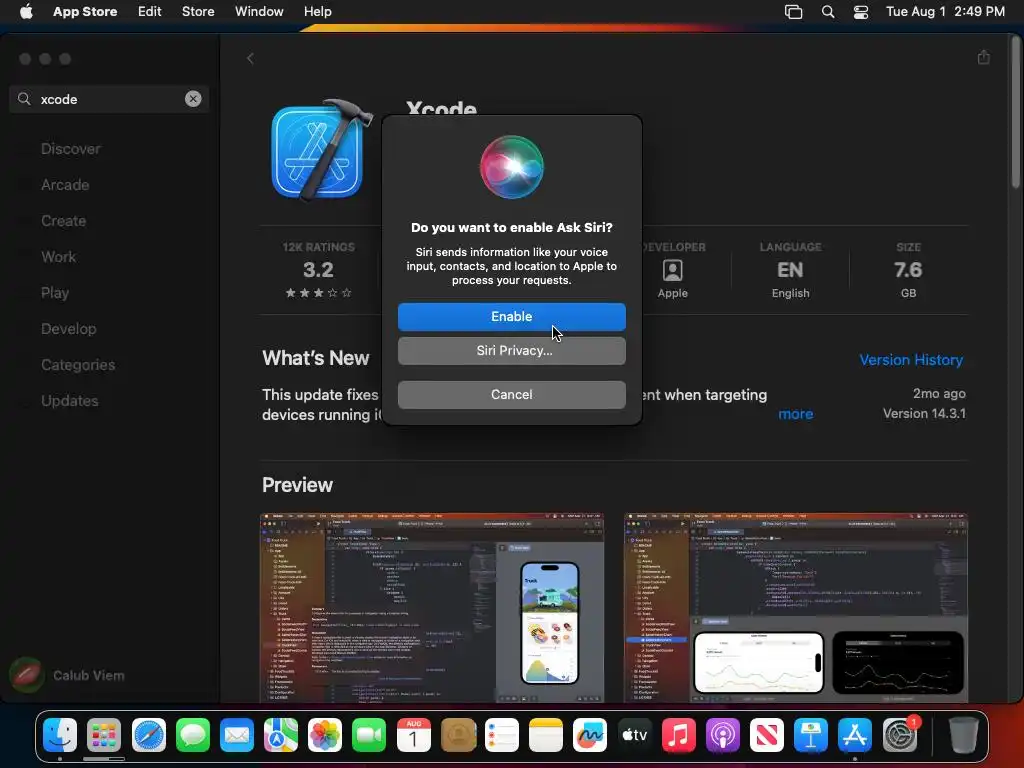Open Messages from the Dock
1024x768 pixels.
[193, 735]
